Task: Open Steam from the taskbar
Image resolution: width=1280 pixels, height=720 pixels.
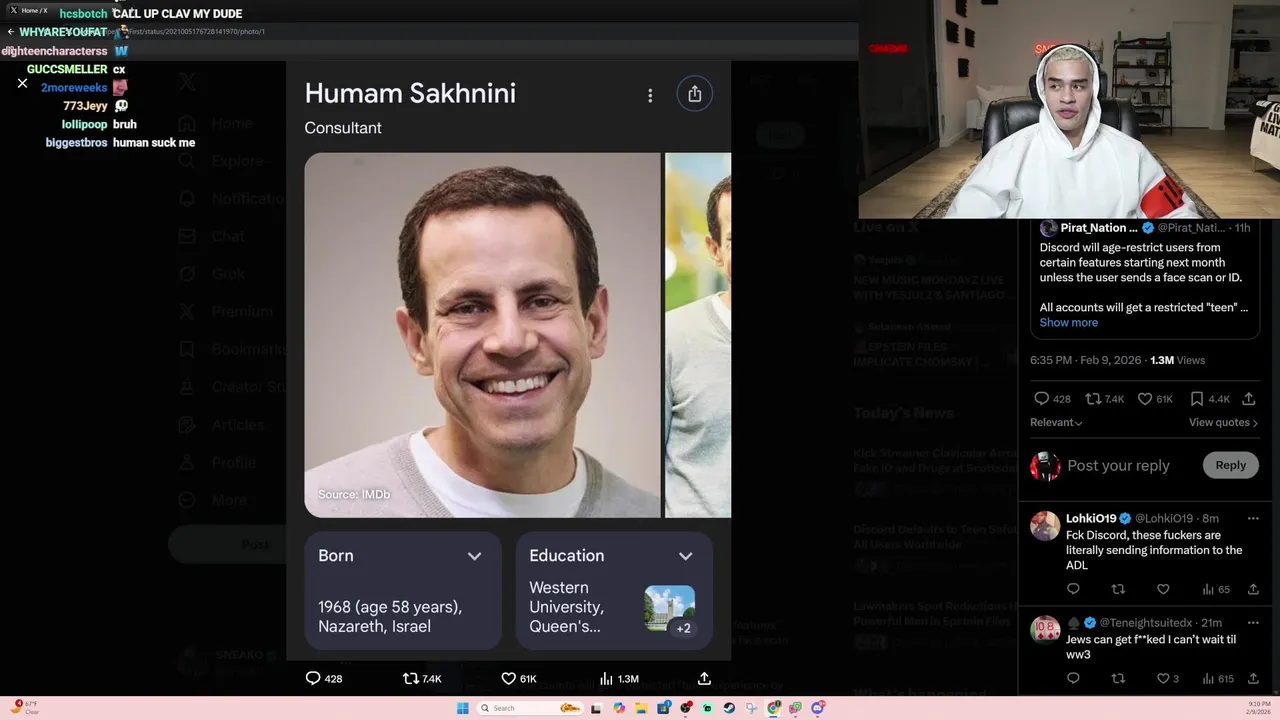Action: point(729,708)
